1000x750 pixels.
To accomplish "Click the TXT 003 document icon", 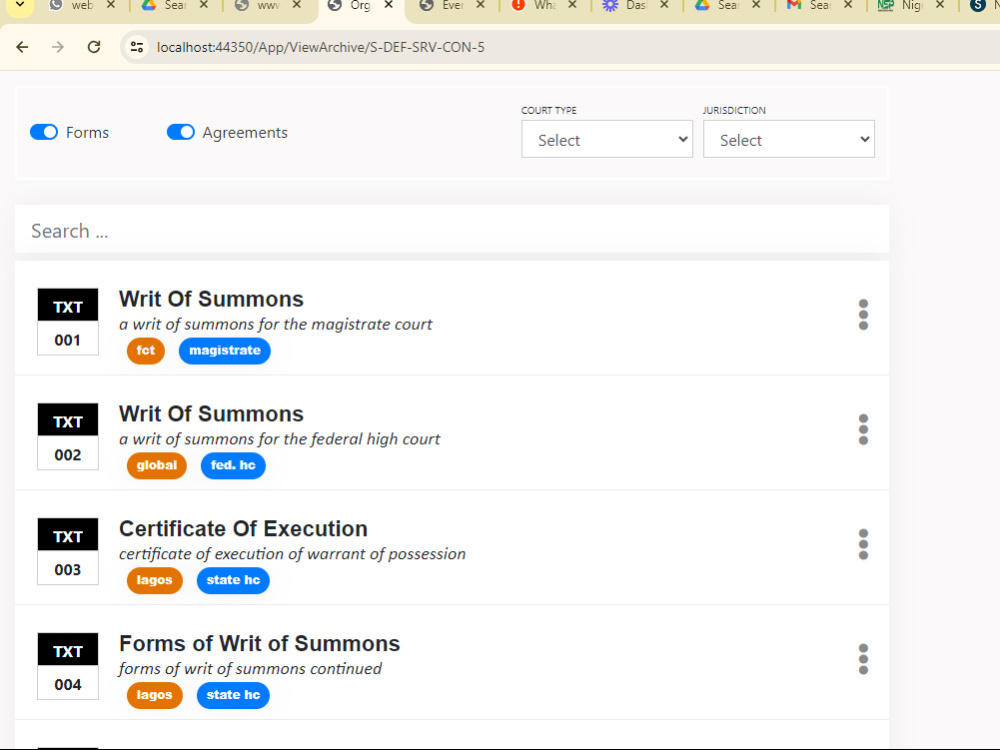I will 68,551.
